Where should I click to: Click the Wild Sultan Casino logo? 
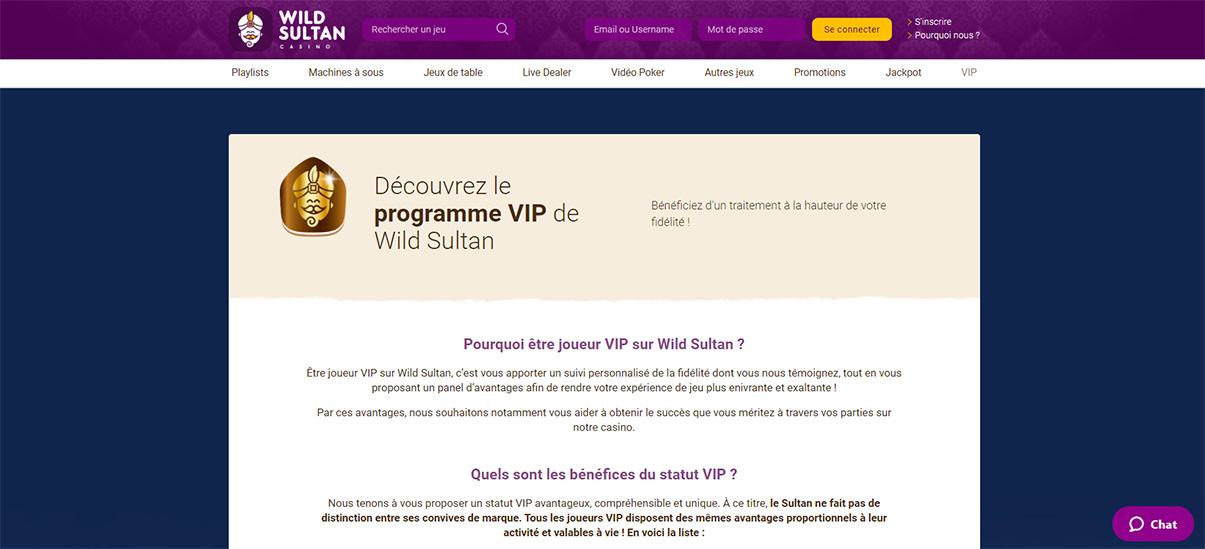tap(288, 29)
